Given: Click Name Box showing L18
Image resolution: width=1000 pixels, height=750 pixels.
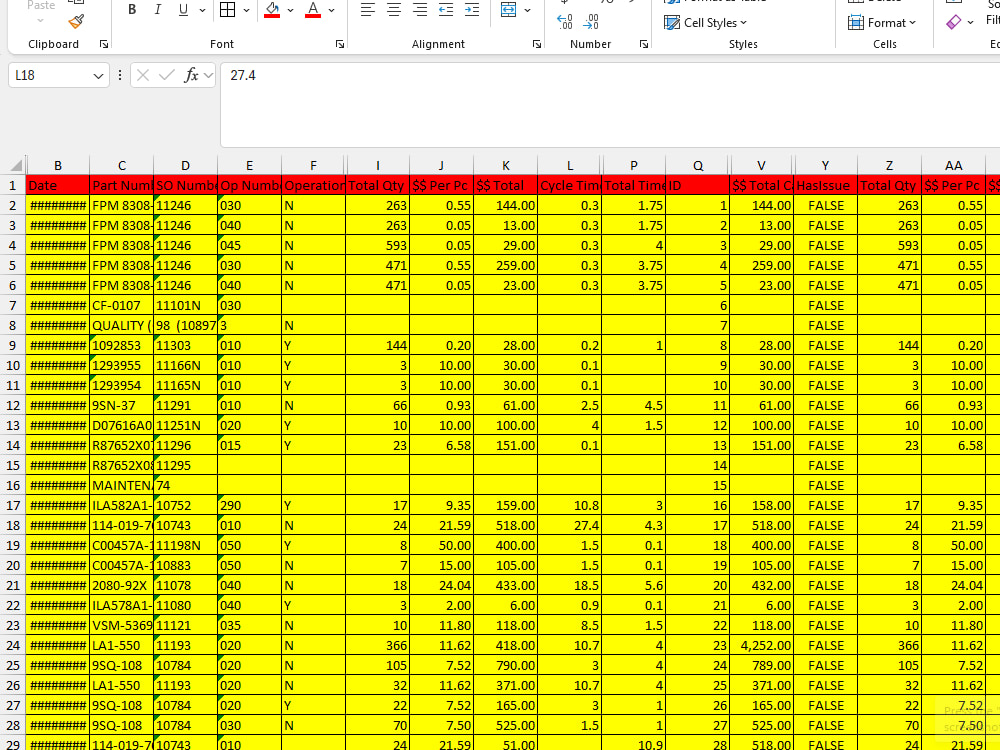Looking at the screenshot, I should tap(51, 75).
